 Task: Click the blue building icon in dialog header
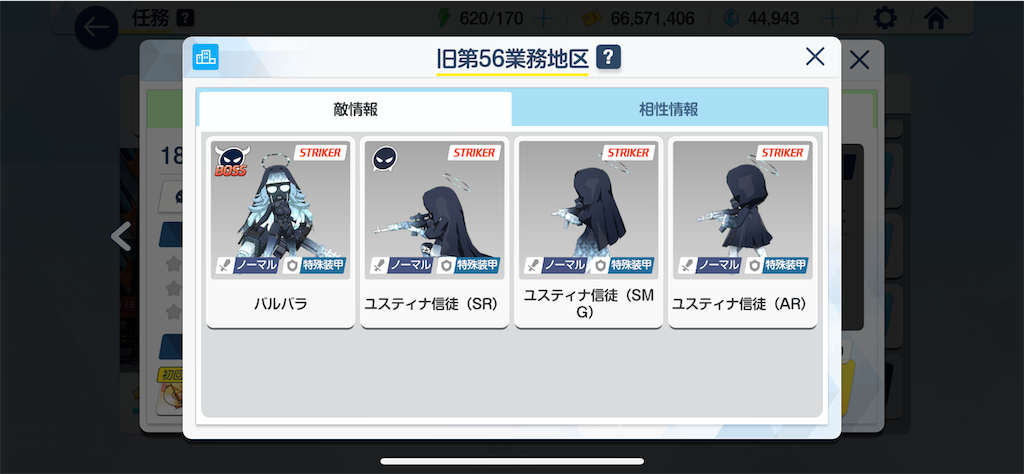(x=206, y=57)
